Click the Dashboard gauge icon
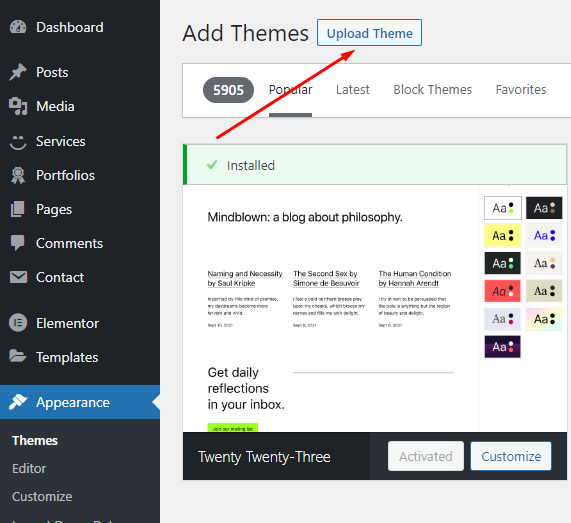This screenshot has height=523, width=571. point(18,27)
